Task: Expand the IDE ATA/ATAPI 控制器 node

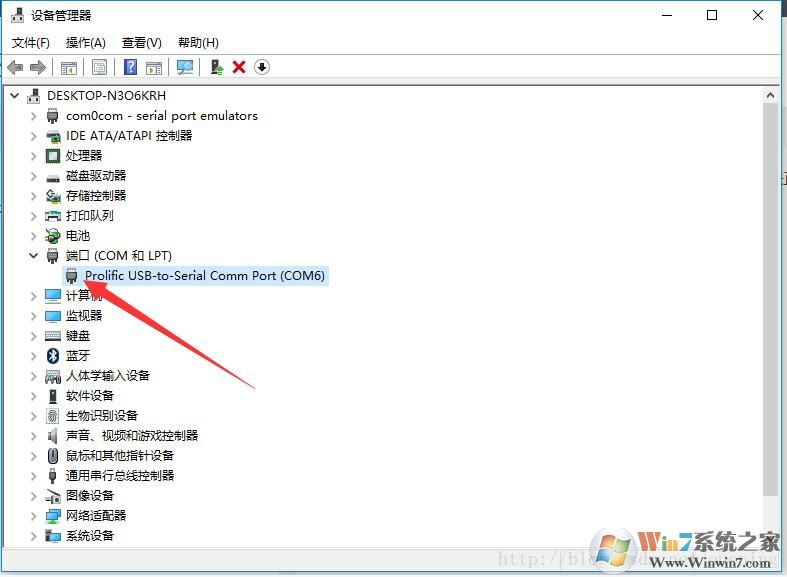Action: [x=34, y=136]
